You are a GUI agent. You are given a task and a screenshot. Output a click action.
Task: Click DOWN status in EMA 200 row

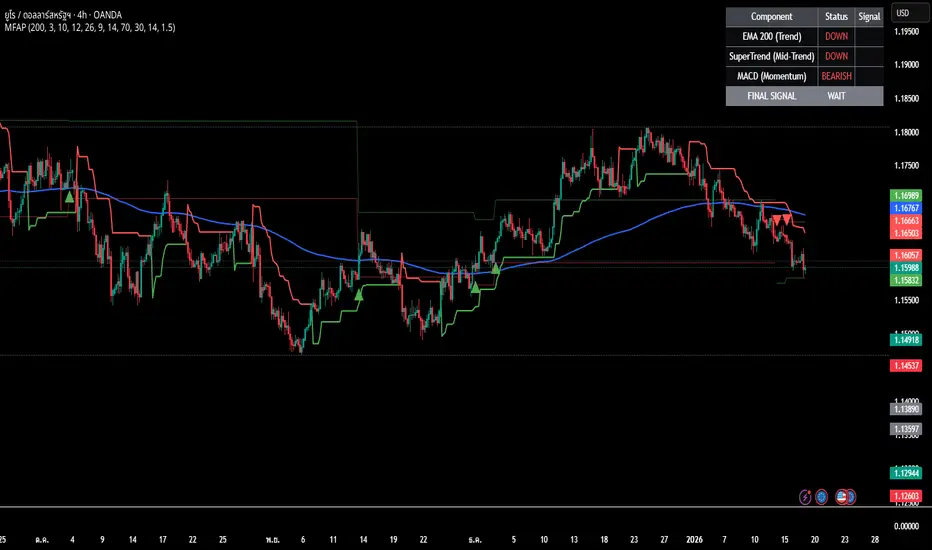pyautogui.click(x=836, y=36)
